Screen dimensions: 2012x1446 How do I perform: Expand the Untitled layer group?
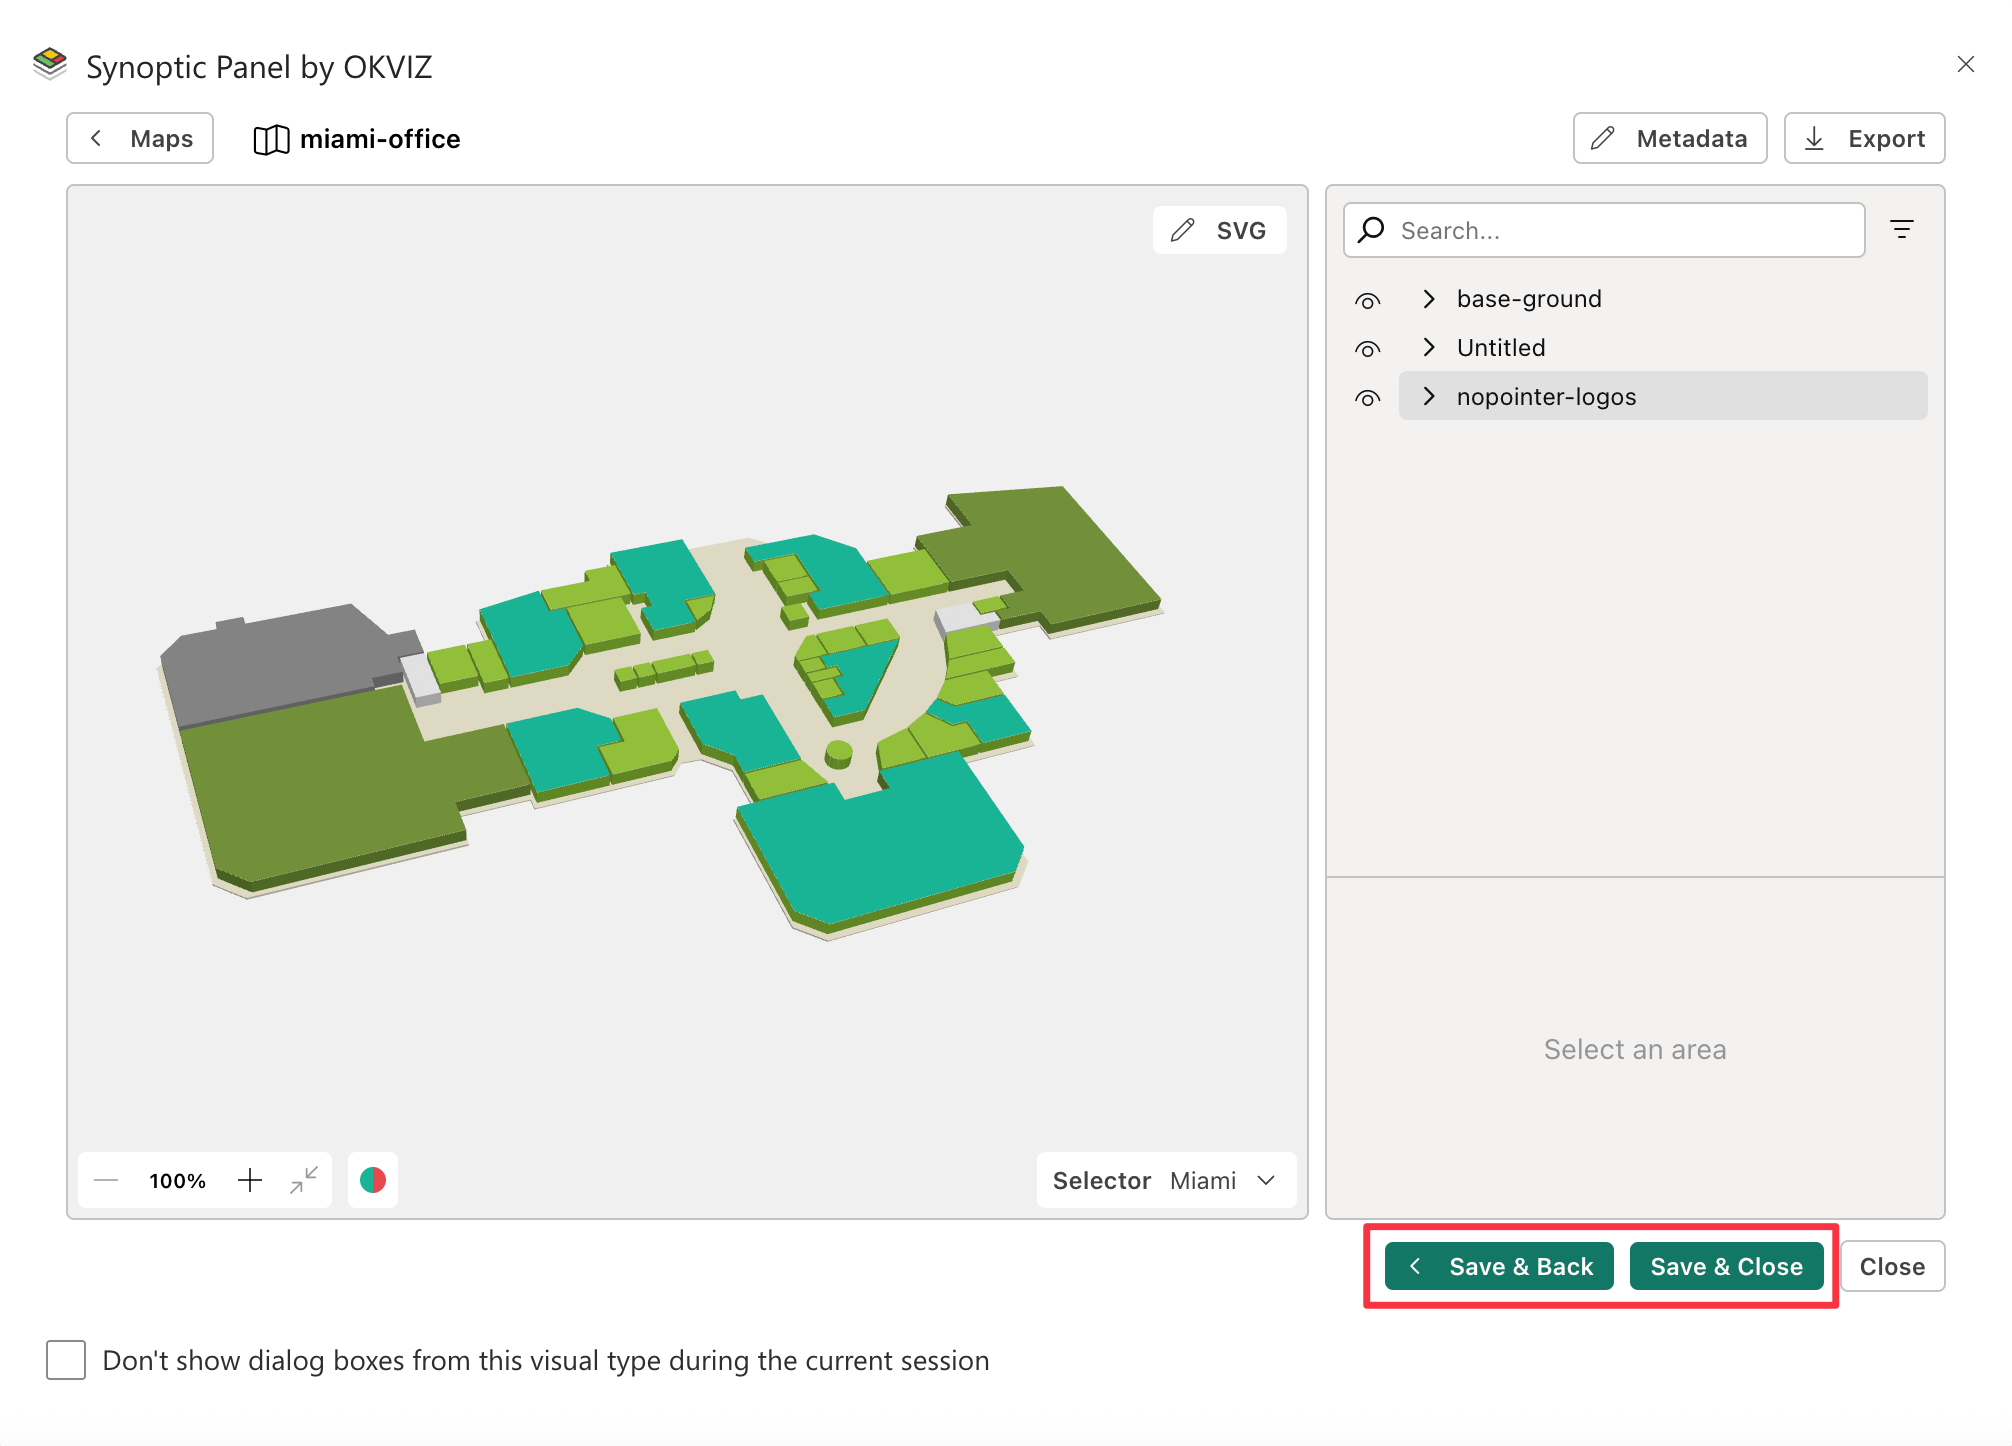[x=1429, y=347]
